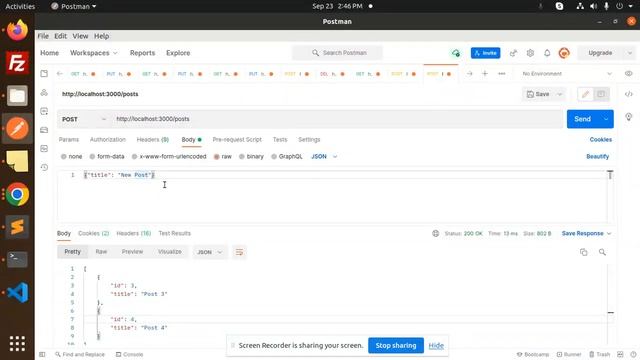Launch Visual Studio Code from the dock

click(17, 292)
